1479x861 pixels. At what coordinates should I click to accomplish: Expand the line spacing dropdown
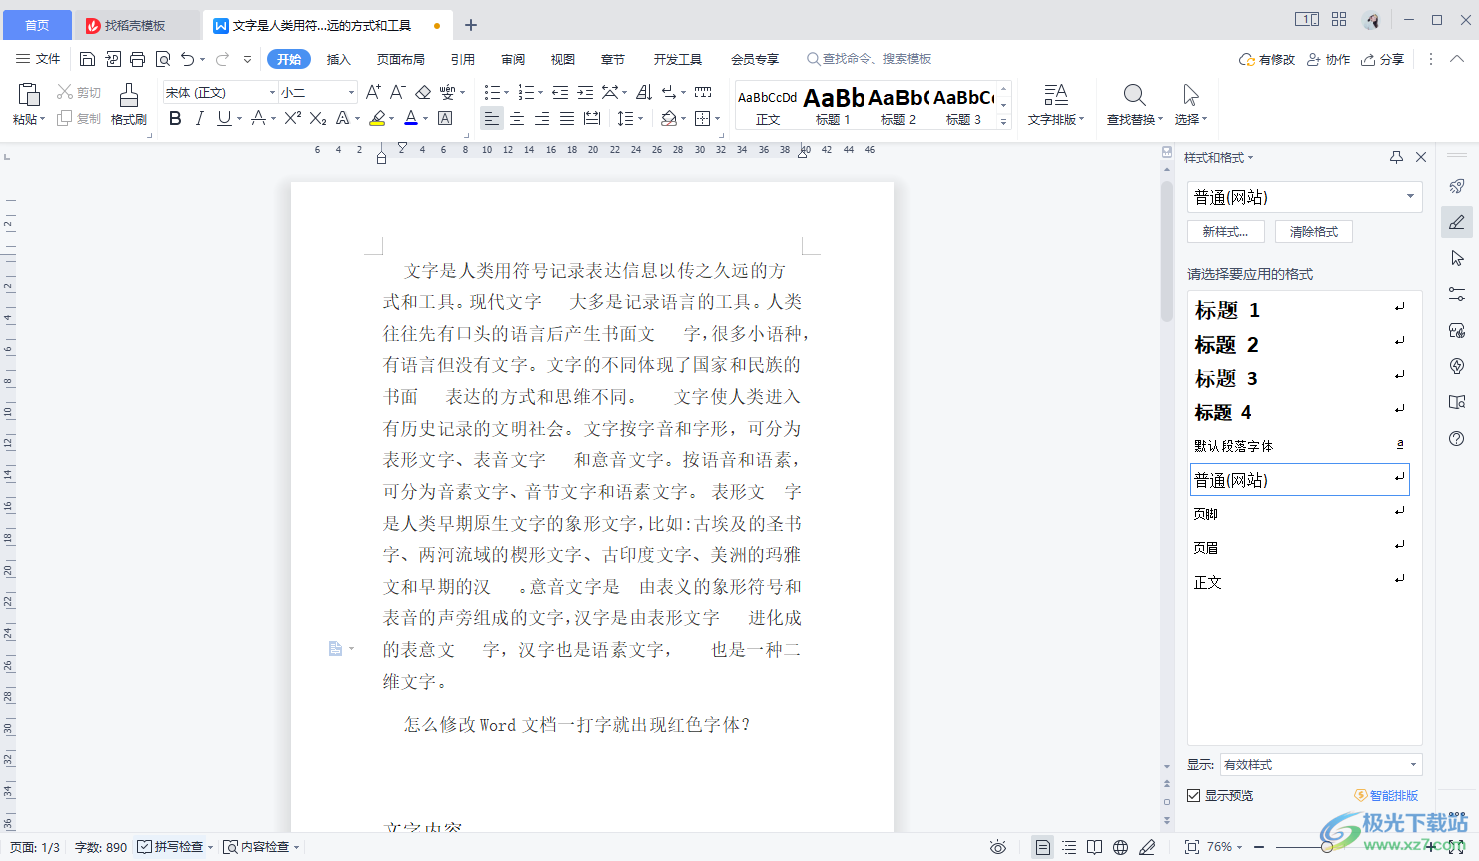click(640, 119)
